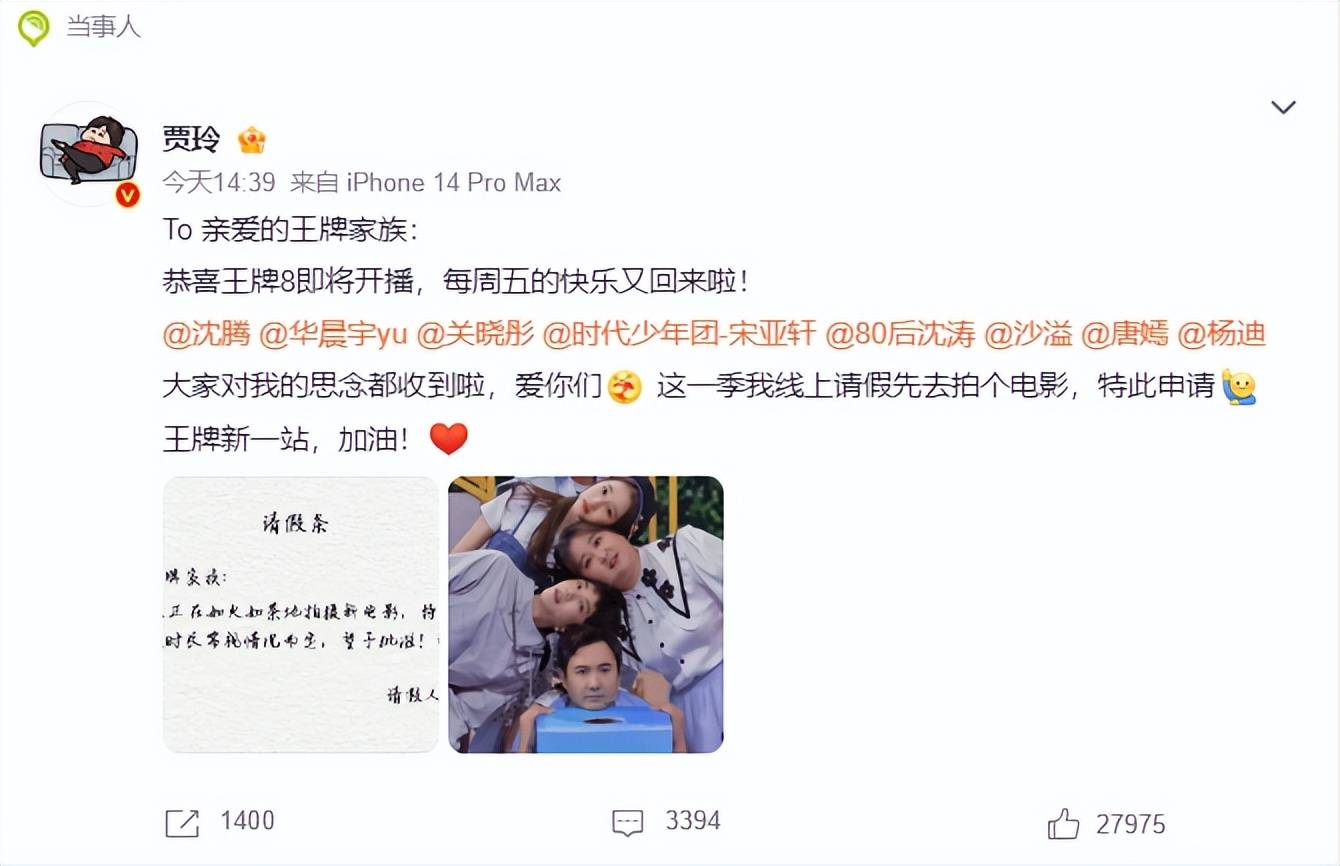Open the comments speech bubble icon
1340x866 pixels.
(627, 823)
